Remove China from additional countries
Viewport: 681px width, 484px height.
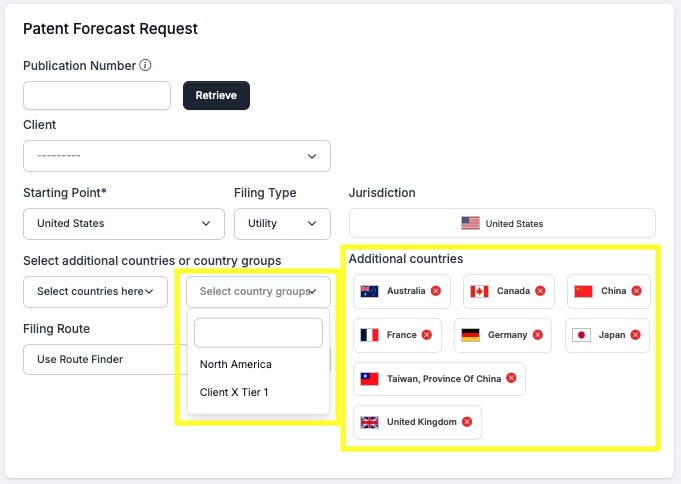pyautogui.click(x=637, y=291)
